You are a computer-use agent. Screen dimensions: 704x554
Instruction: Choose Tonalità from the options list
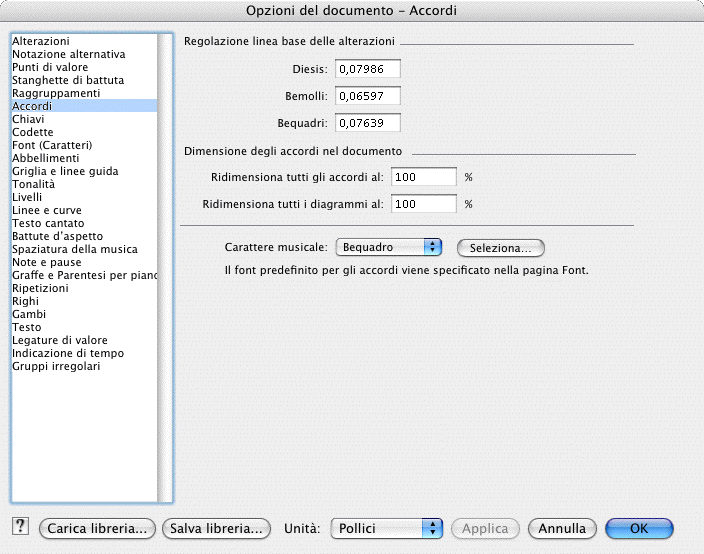click(33, 184)
